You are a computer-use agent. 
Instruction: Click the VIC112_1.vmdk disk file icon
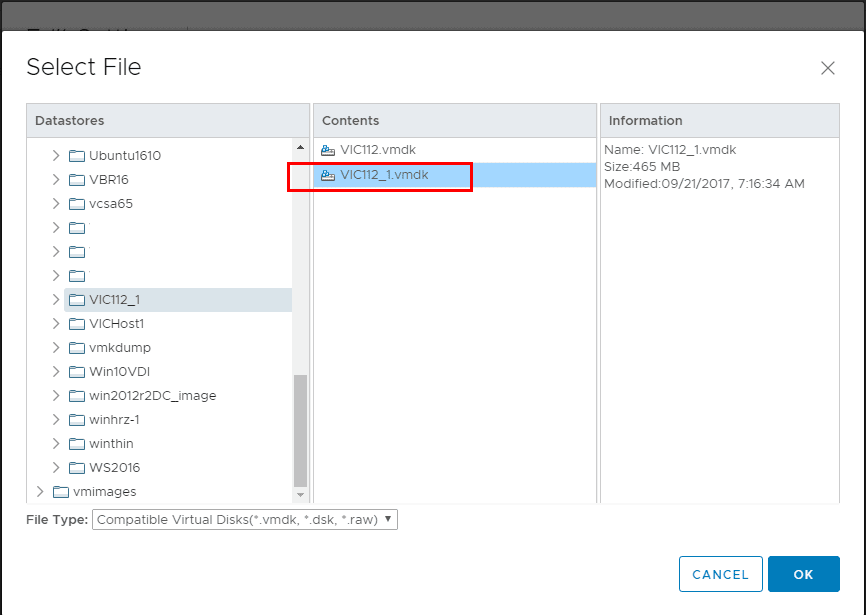pos(328,176)
